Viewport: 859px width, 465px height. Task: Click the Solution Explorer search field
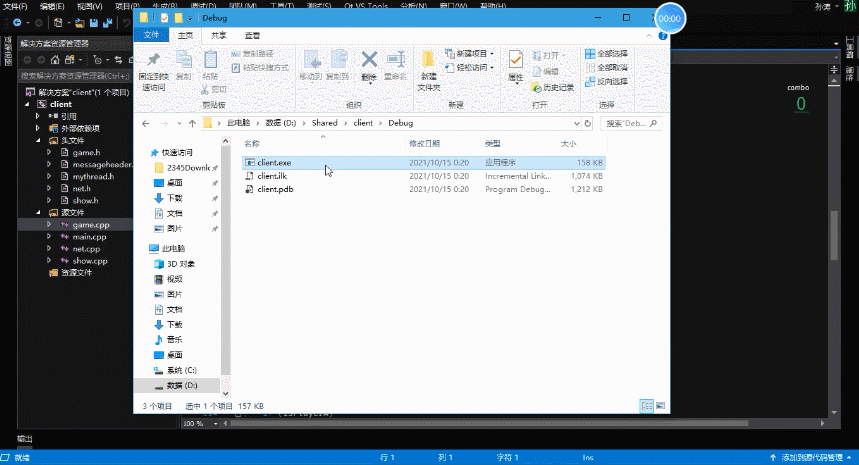click(x=75, y=76)
